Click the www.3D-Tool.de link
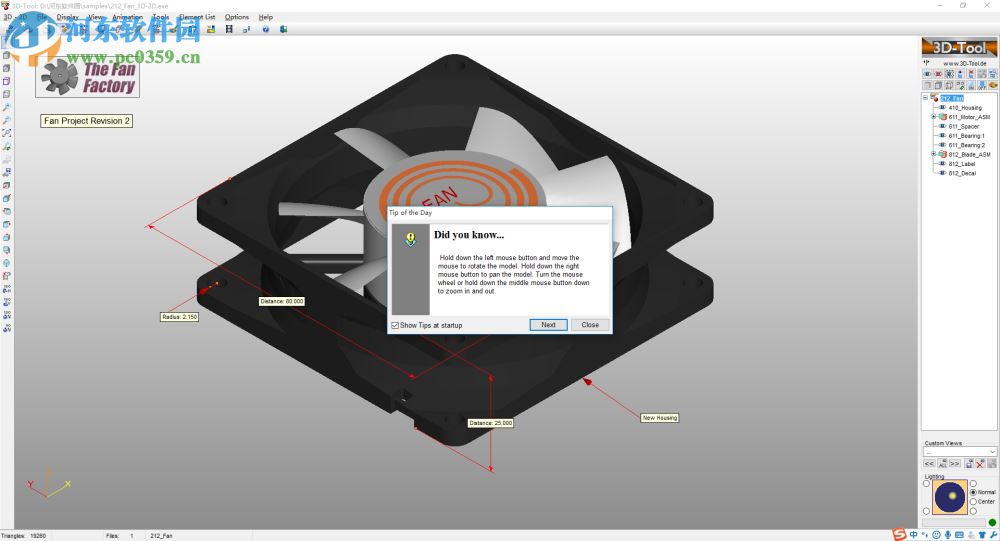This screenshot has height=541, width=1000. (965, 63)
